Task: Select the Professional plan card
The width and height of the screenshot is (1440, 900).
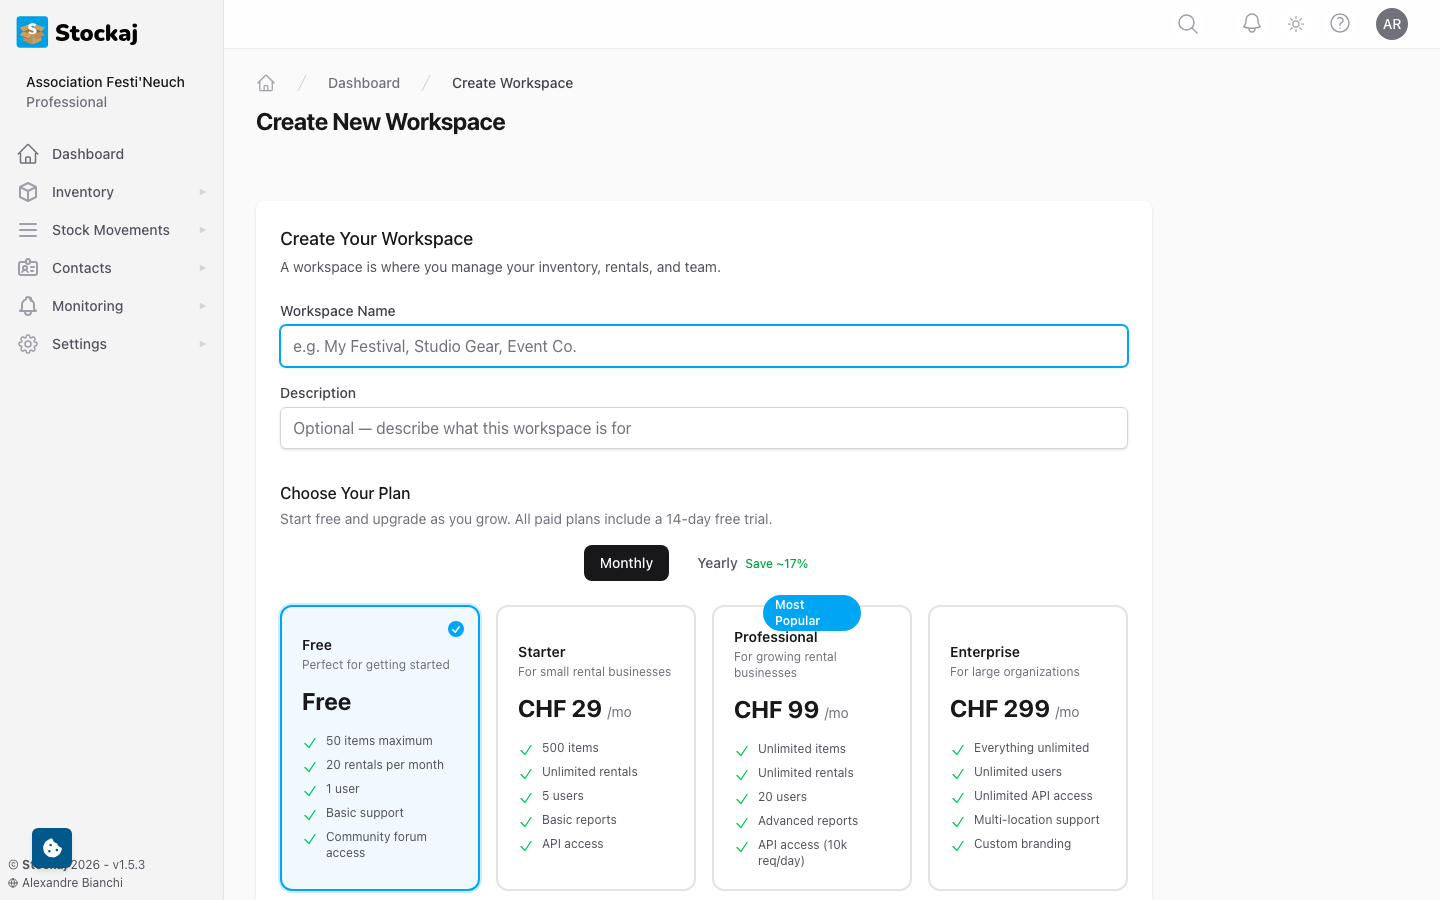Action: 812,748
